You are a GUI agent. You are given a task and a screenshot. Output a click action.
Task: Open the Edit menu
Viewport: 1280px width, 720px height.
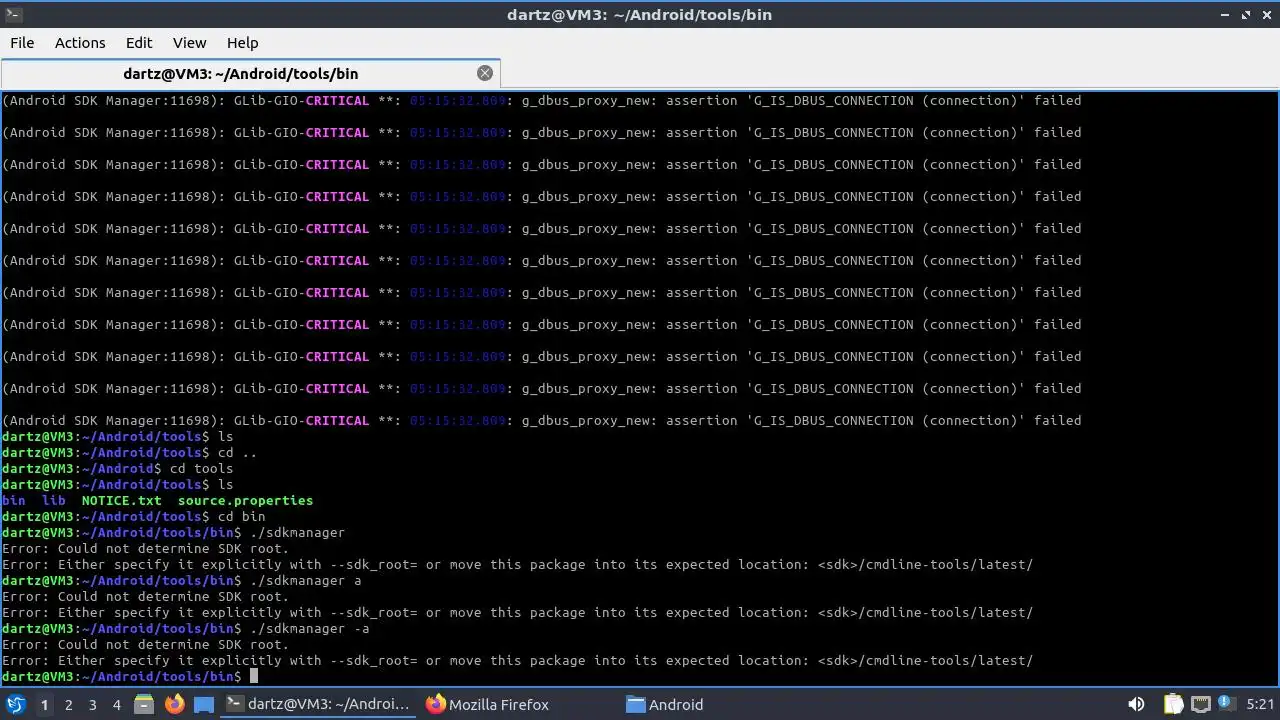coord(139,43)
